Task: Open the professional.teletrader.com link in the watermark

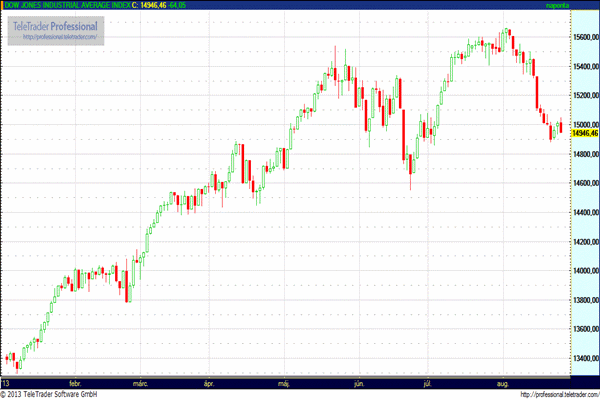Action: tap(55, 38)
